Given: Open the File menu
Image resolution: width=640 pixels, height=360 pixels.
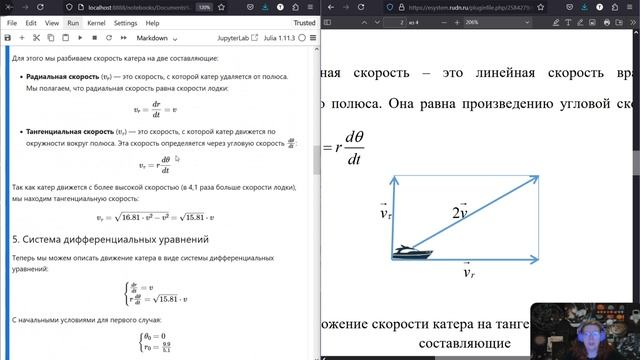Looking at the screenshot, I should pos(12,23).
